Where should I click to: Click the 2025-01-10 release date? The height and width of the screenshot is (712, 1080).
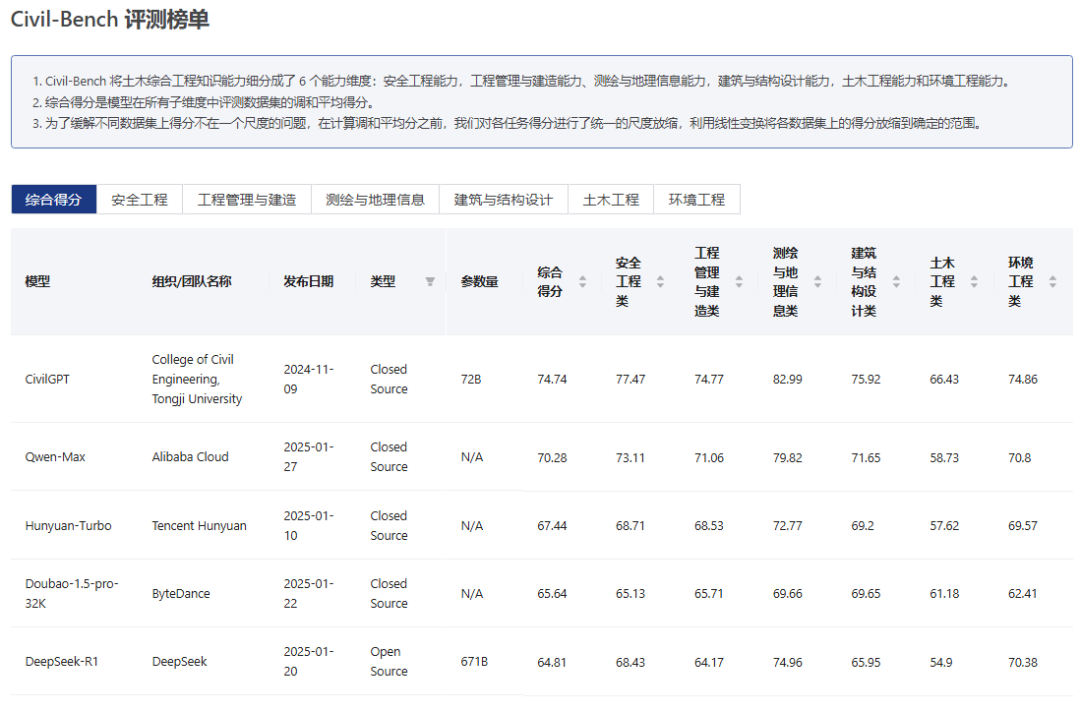click(x=309, y=526)
